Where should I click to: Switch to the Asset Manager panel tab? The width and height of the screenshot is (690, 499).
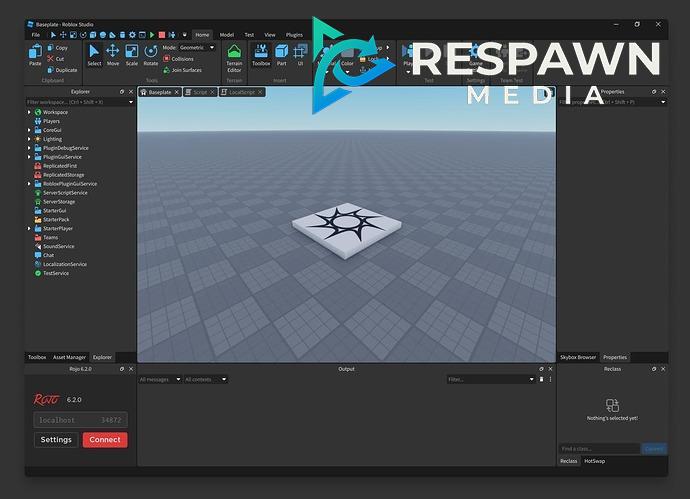click(69, 357)
